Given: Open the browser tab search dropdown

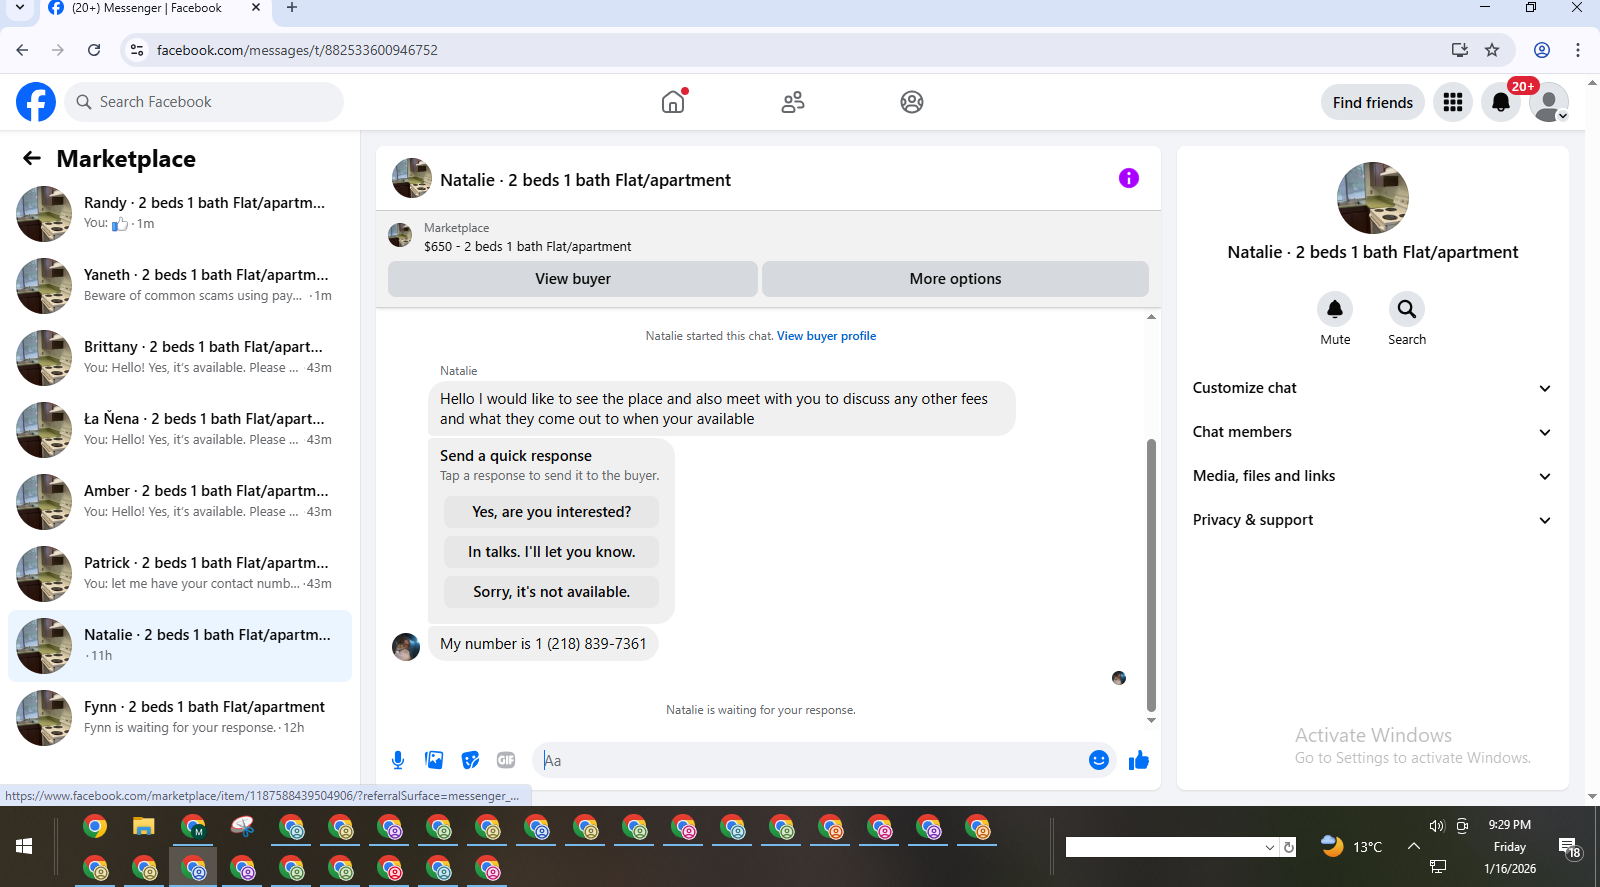Looking at the screenshot, I should pyautogui.click(x=20, y=8).
